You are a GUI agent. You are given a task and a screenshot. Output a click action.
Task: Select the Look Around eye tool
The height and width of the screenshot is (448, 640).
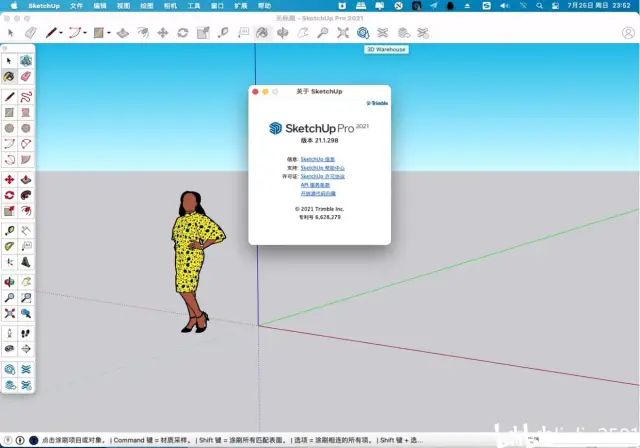click(x=9, y=349)
